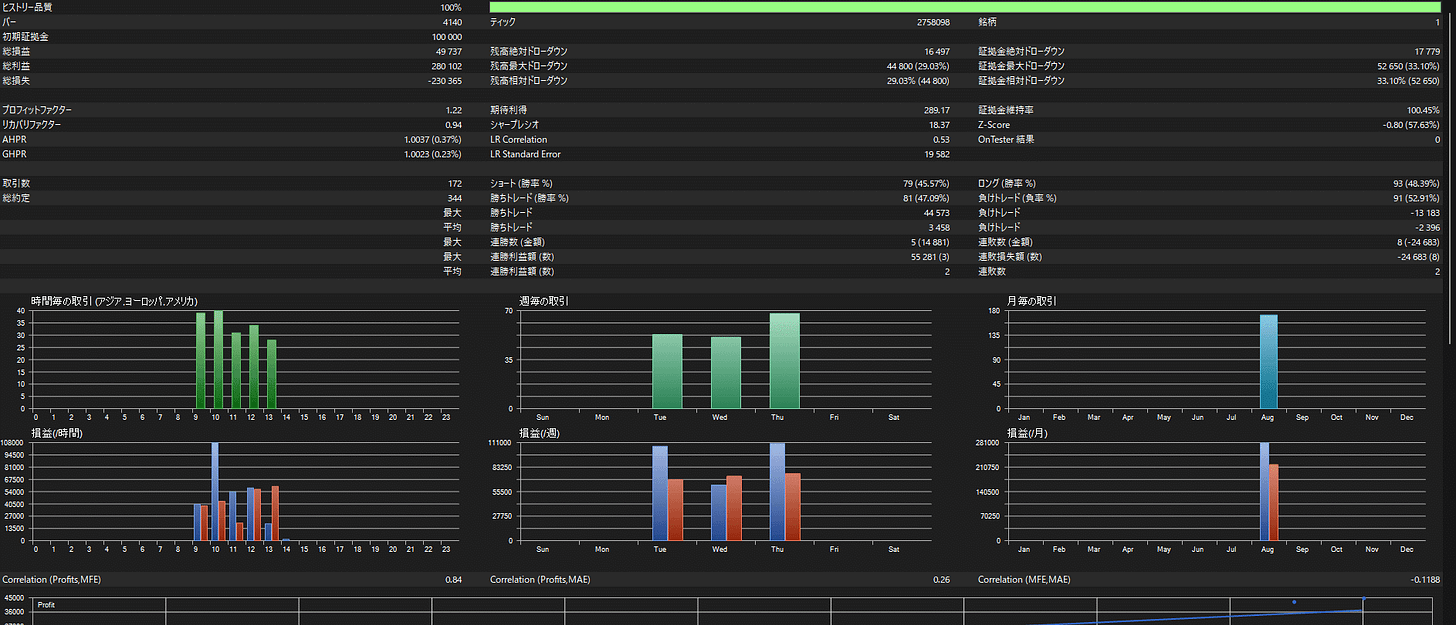Click the largest profit trade value 44 573
The height and width of the screenshot is (625, 1456).
coord(937,213)
